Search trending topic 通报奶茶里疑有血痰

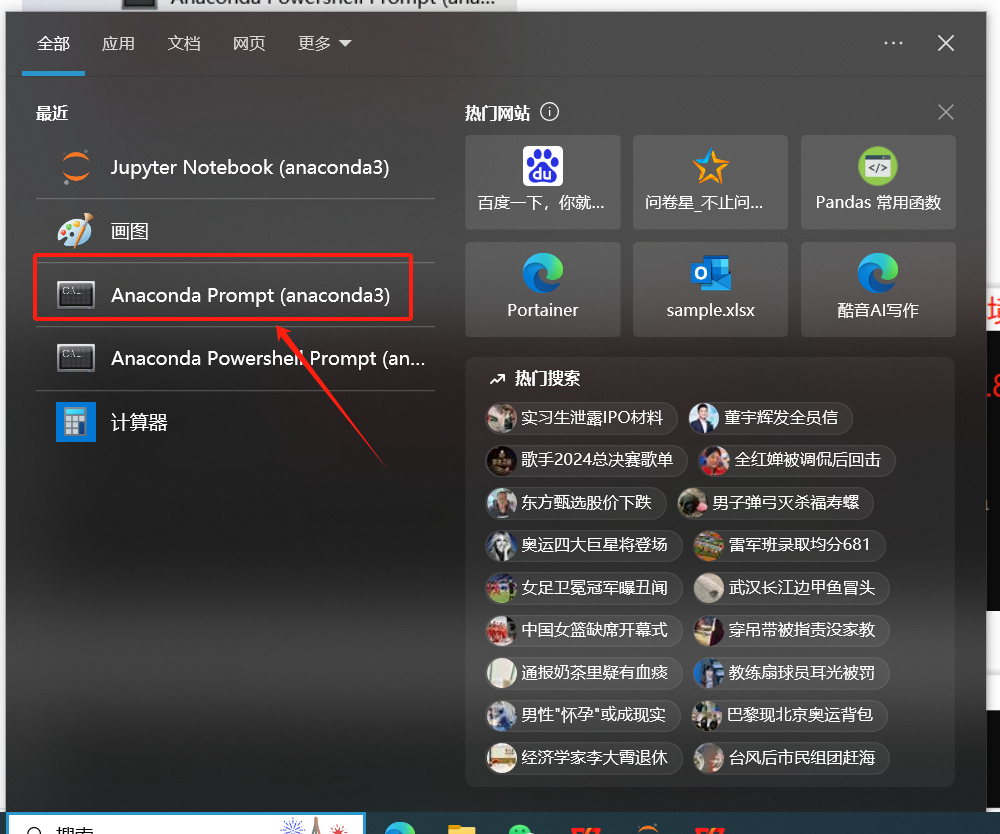click(x=584, y=673)
